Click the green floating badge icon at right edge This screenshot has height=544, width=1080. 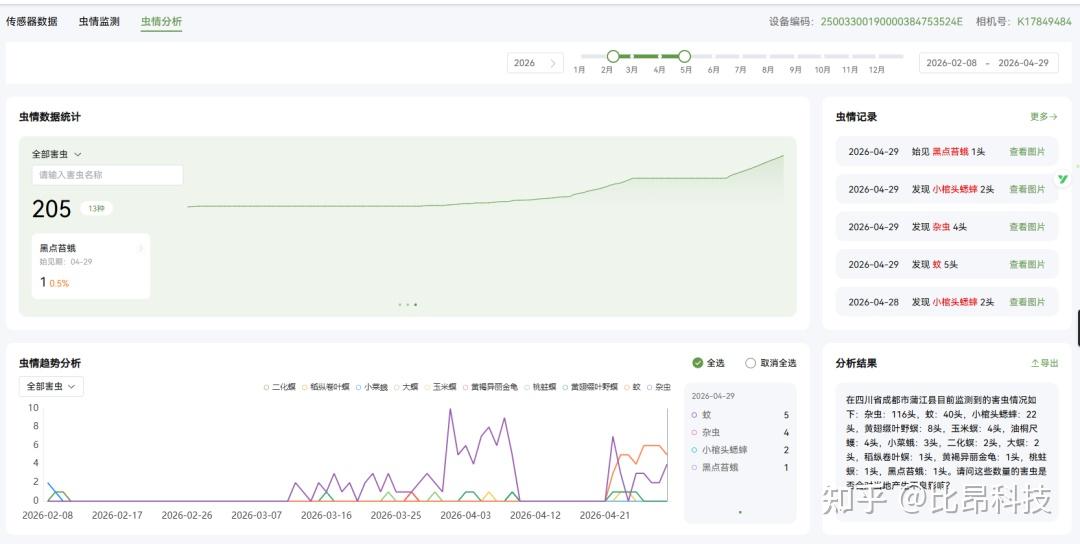pyautogui.click(x=1063, y=179)
